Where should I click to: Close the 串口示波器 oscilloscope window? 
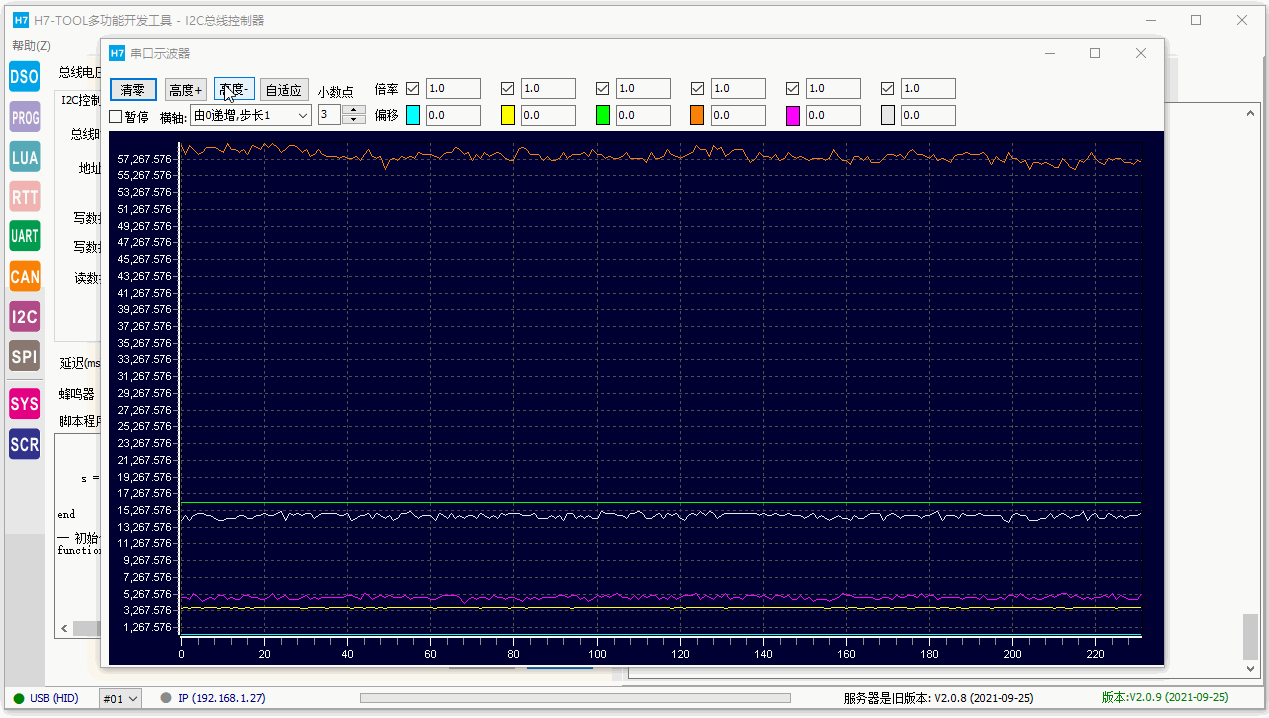pos(1141,53)
